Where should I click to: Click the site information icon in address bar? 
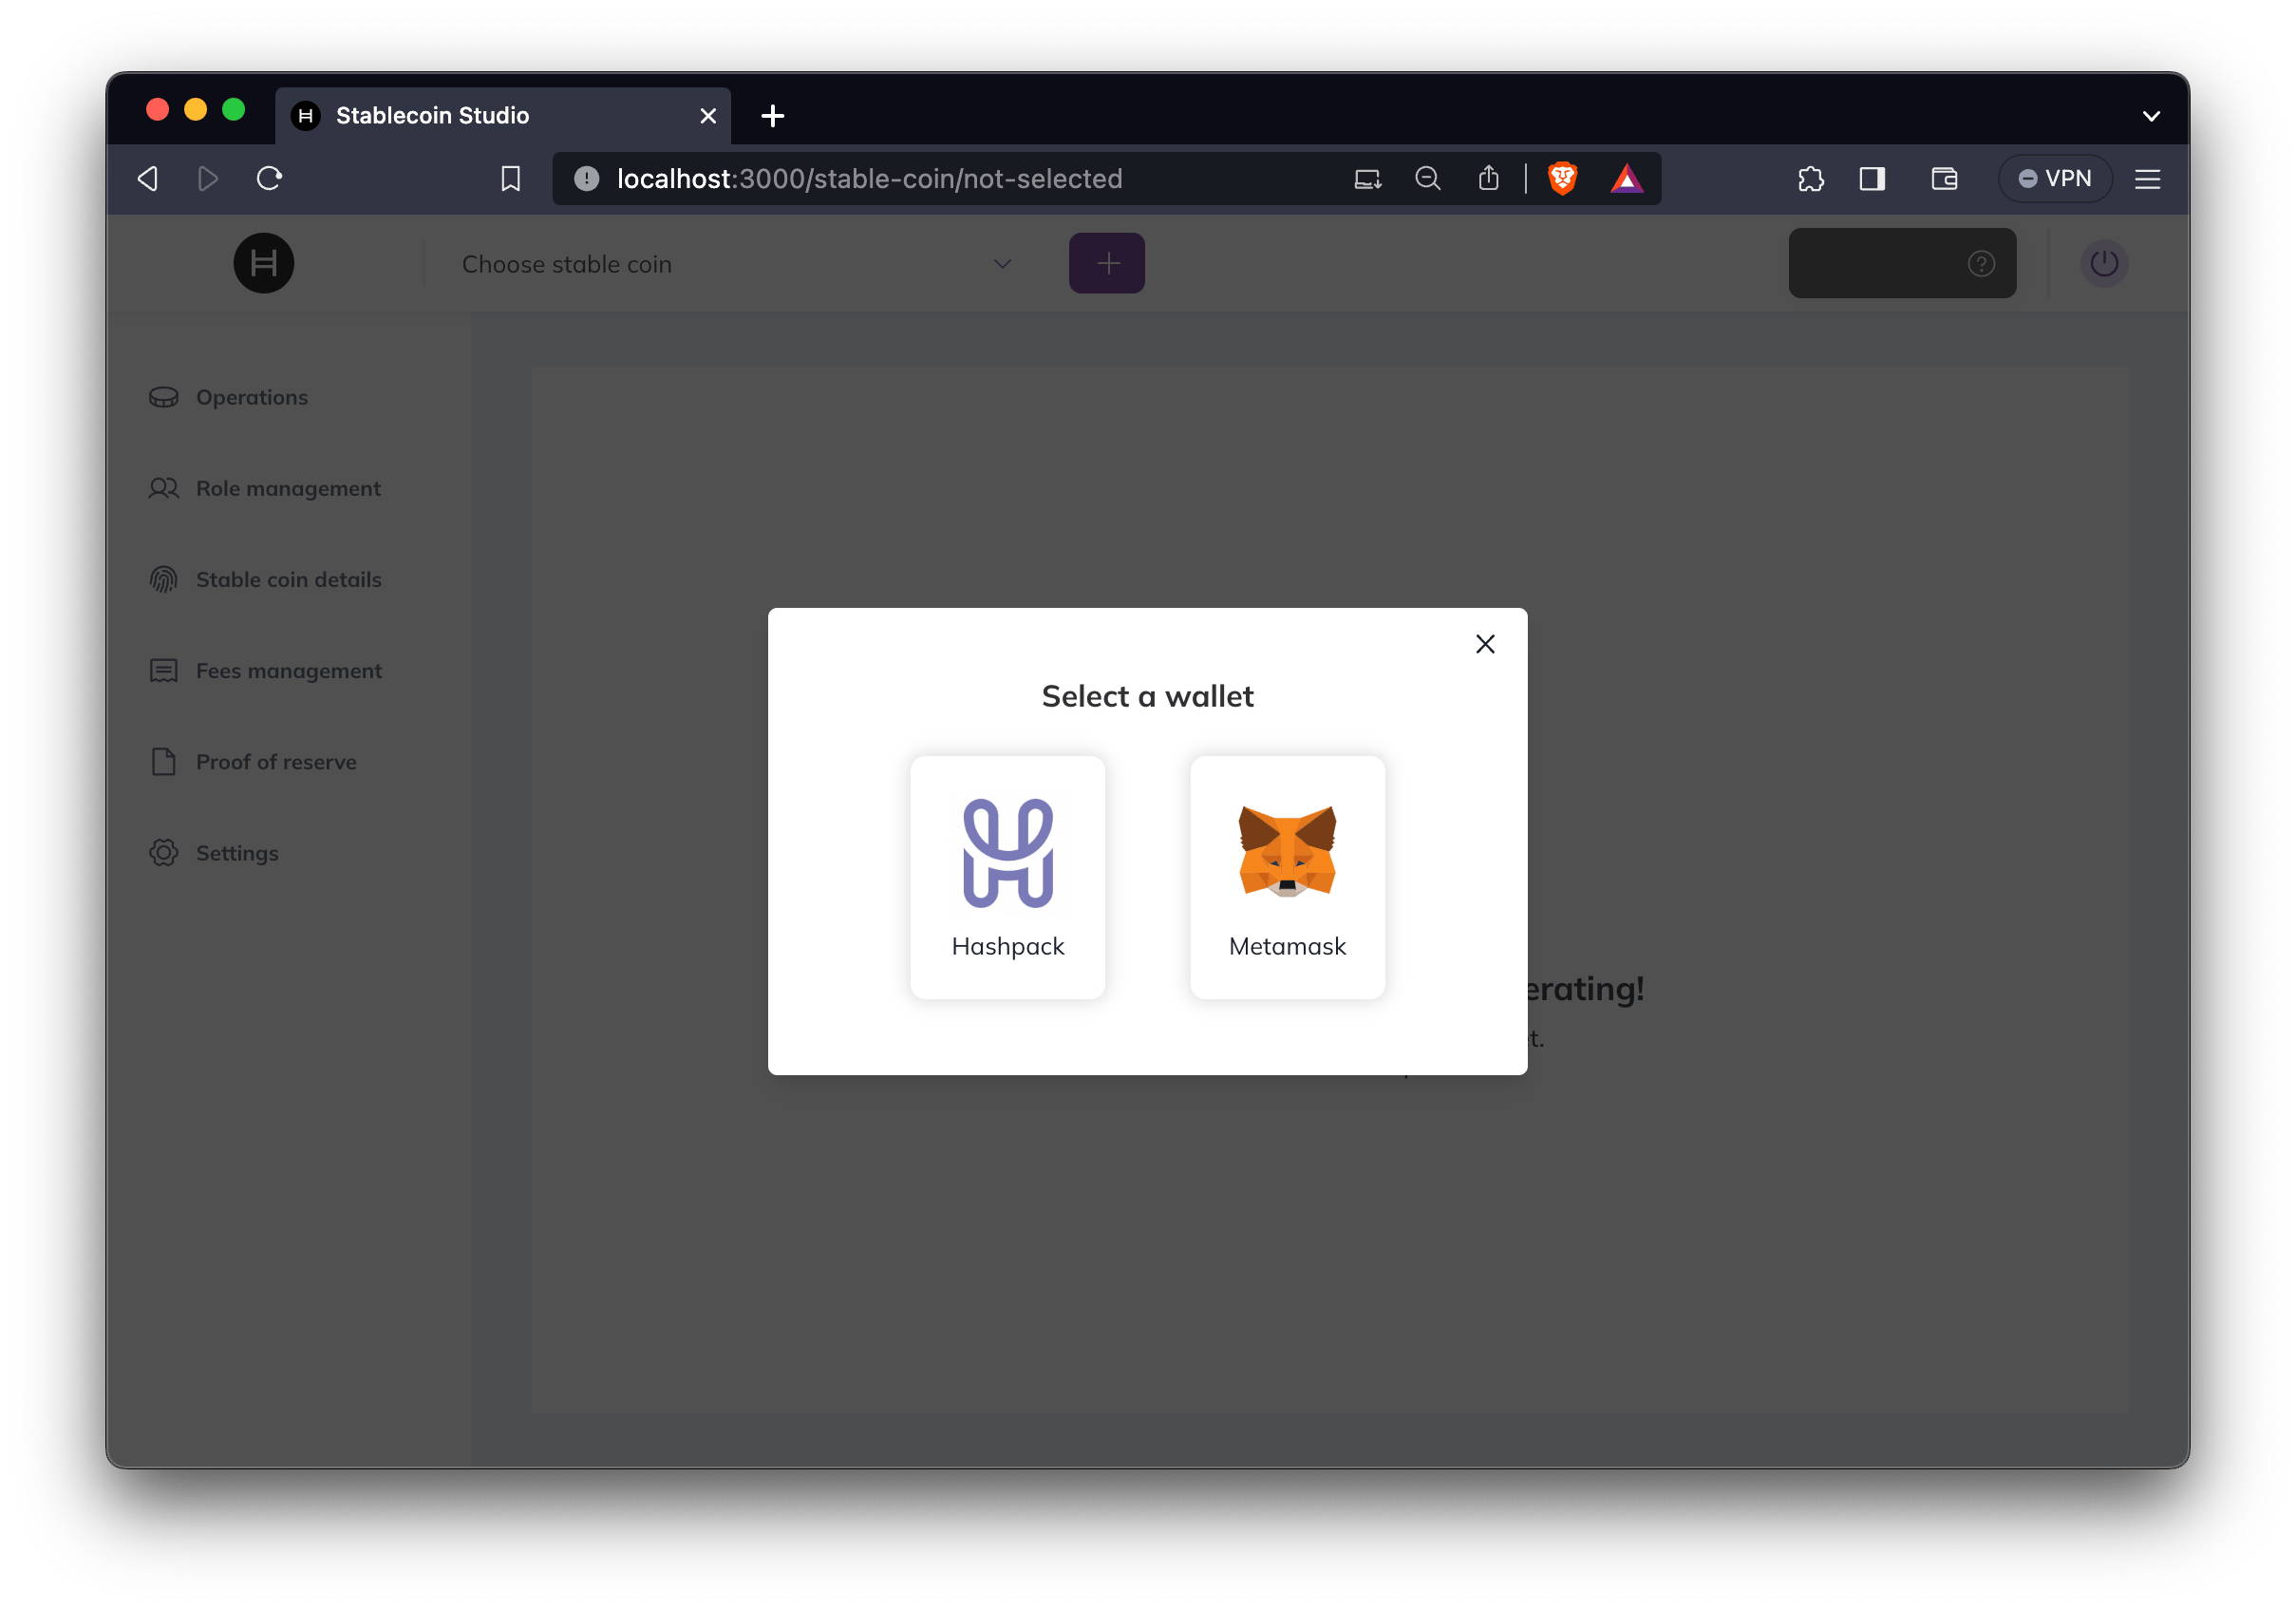click(587, 179)
